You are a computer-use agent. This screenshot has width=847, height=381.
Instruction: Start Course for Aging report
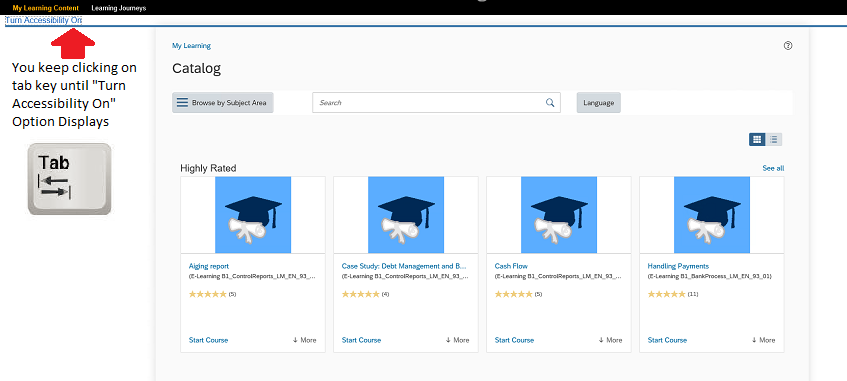[209, 340]
